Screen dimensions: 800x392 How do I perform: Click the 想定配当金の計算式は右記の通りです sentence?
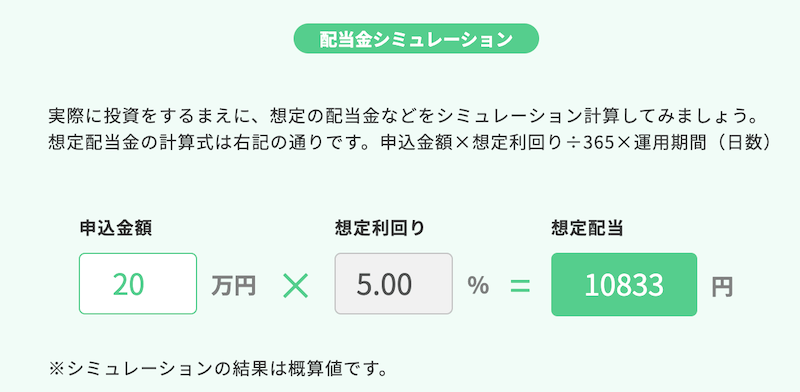[212, 142]
